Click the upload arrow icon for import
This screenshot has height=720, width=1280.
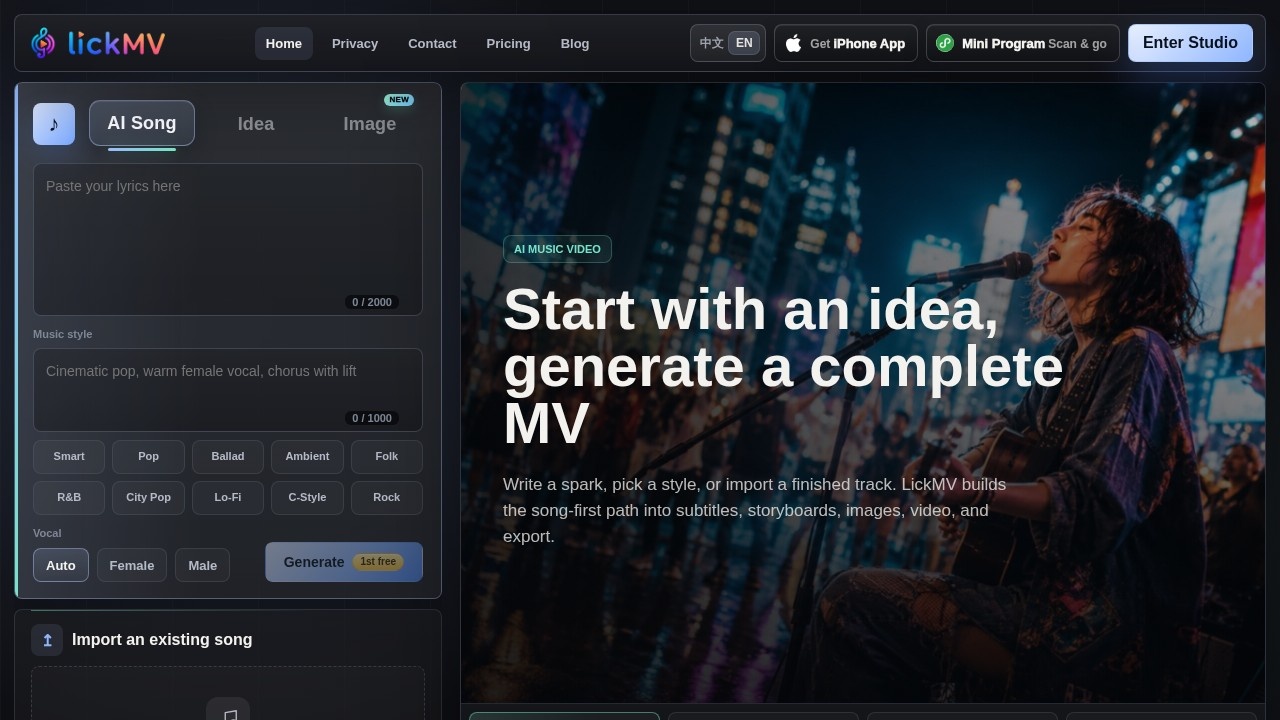pos(47,640)
